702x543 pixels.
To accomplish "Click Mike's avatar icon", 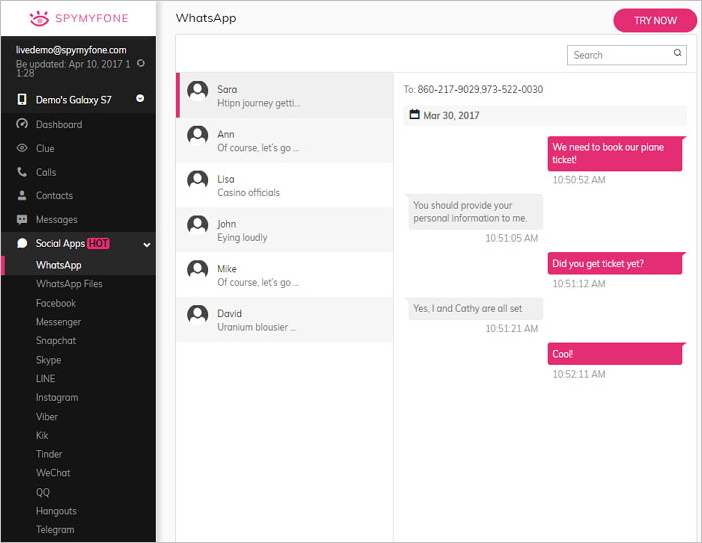I will [197, 270].
